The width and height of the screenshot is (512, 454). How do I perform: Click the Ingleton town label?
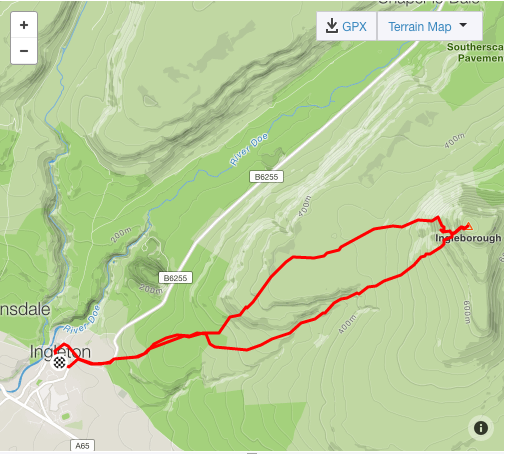pos(60,352)
